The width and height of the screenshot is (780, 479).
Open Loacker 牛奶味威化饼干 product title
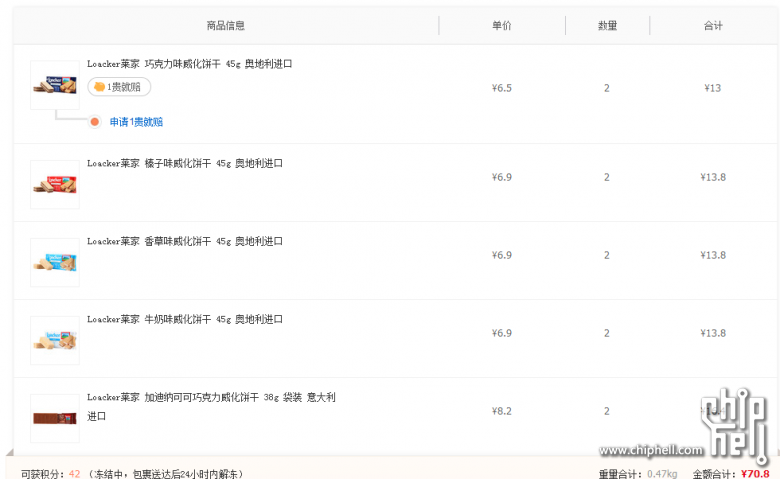click(x=185, y=319)
